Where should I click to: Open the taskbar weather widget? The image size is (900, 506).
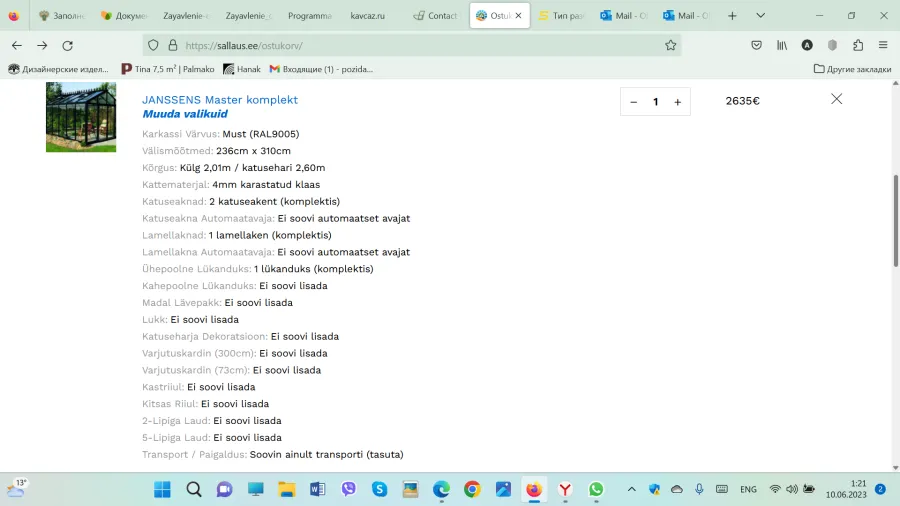click(x=16, y=489)
